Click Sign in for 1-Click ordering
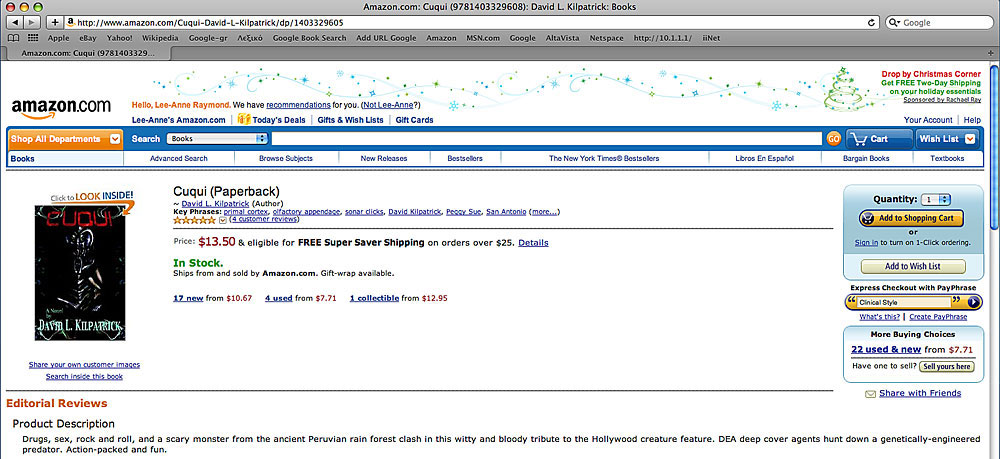Screen dimensions: 1000x459 (866, 243)
